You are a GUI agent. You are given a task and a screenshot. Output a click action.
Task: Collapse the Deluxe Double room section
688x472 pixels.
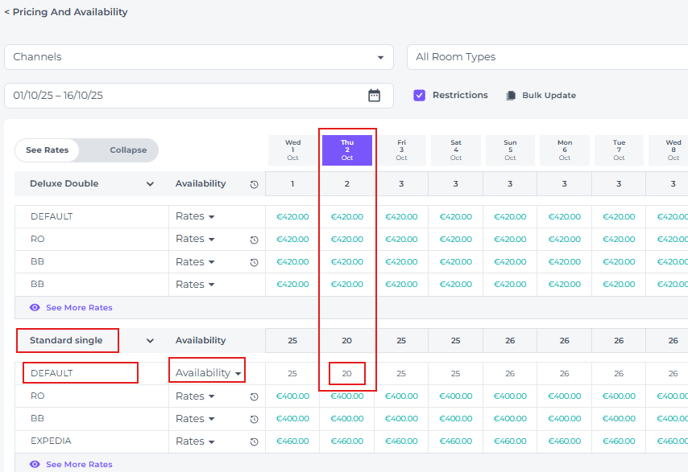(x=150, y=184)
